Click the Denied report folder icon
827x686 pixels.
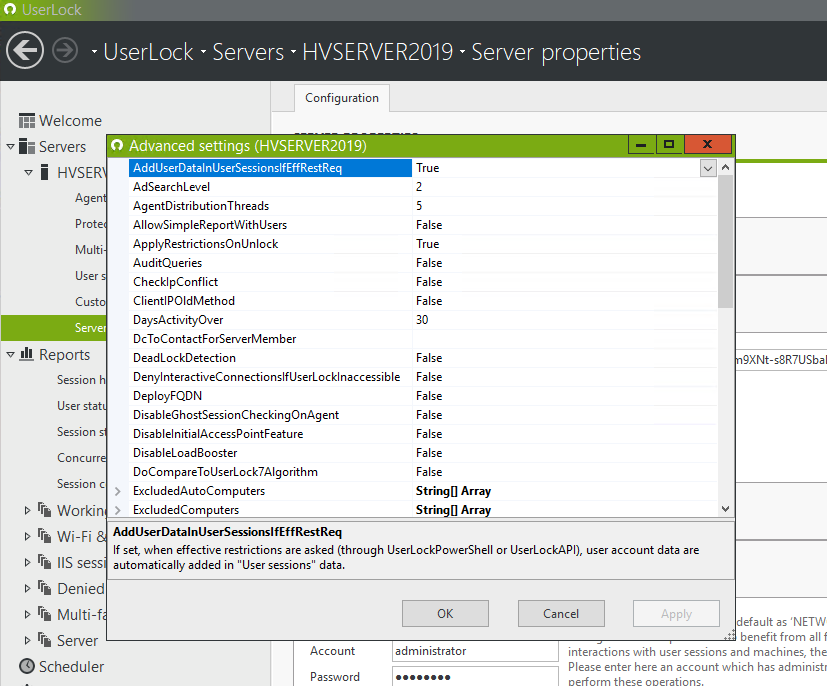pos(45,588)
